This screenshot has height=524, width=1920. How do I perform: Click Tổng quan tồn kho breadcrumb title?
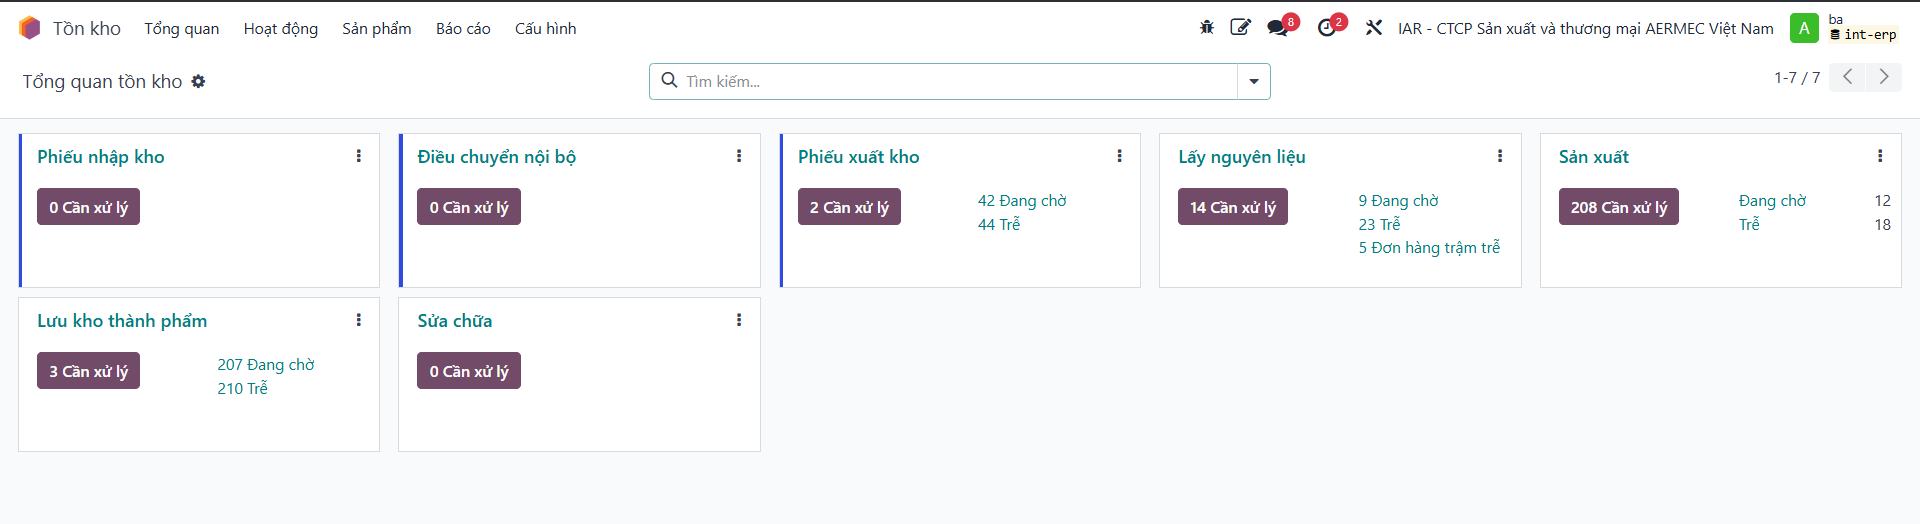[103, 82]
